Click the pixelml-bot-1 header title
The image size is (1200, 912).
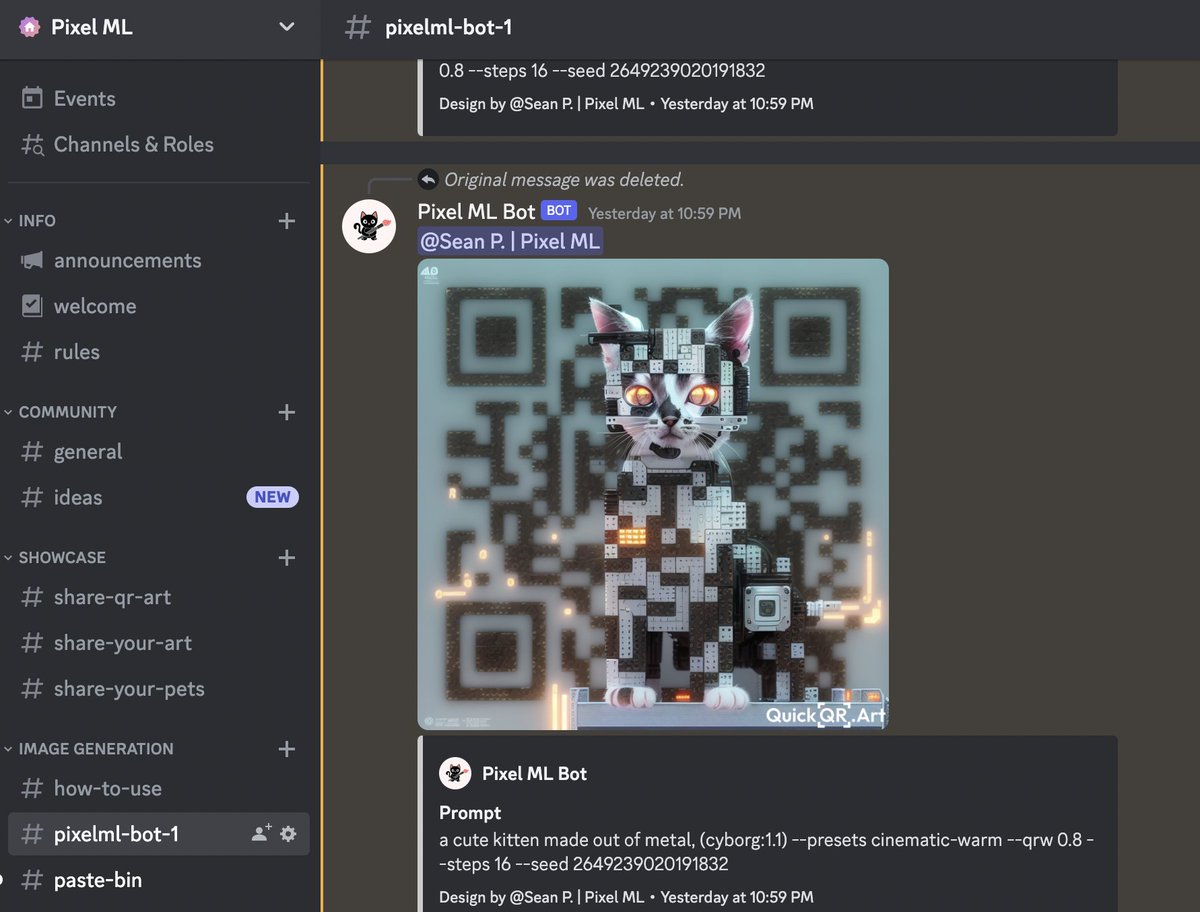[x=448, y=27]
